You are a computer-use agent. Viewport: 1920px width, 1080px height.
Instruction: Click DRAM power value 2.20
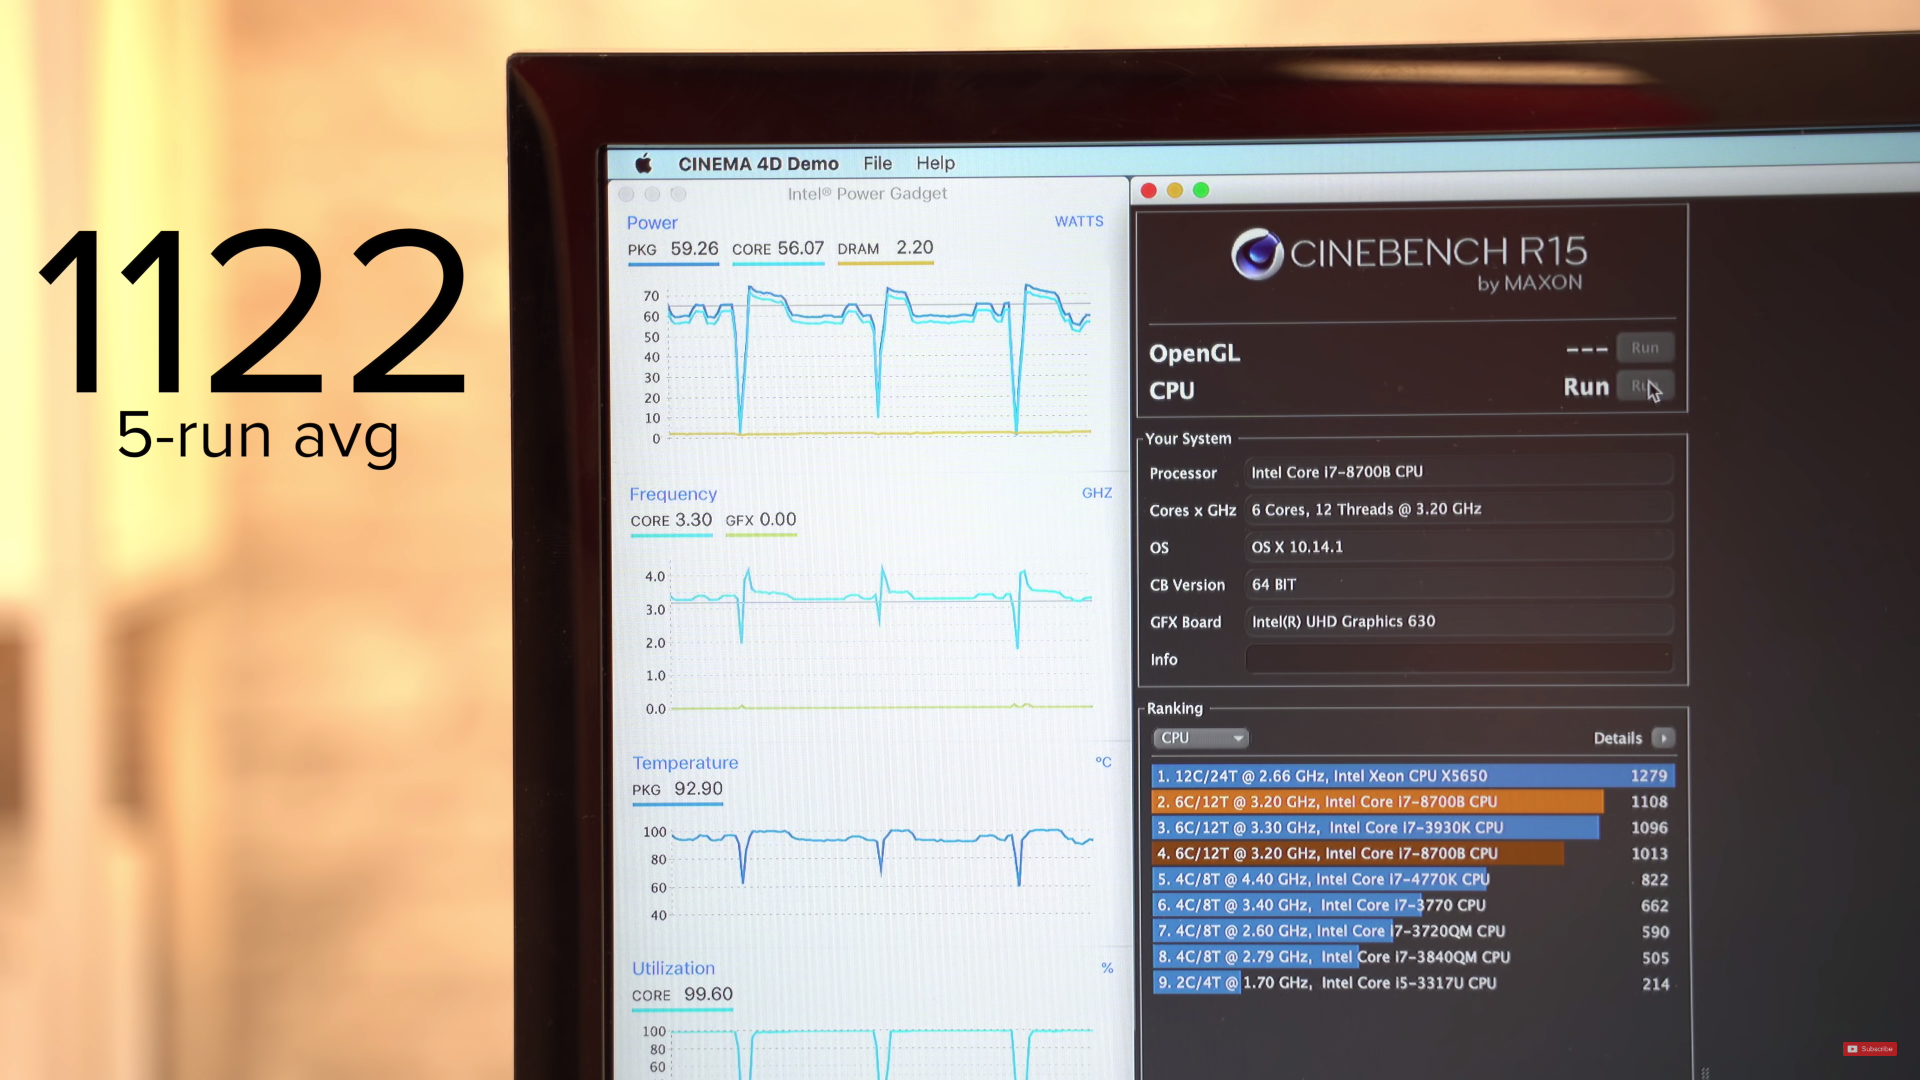click(x=914, y=247)
